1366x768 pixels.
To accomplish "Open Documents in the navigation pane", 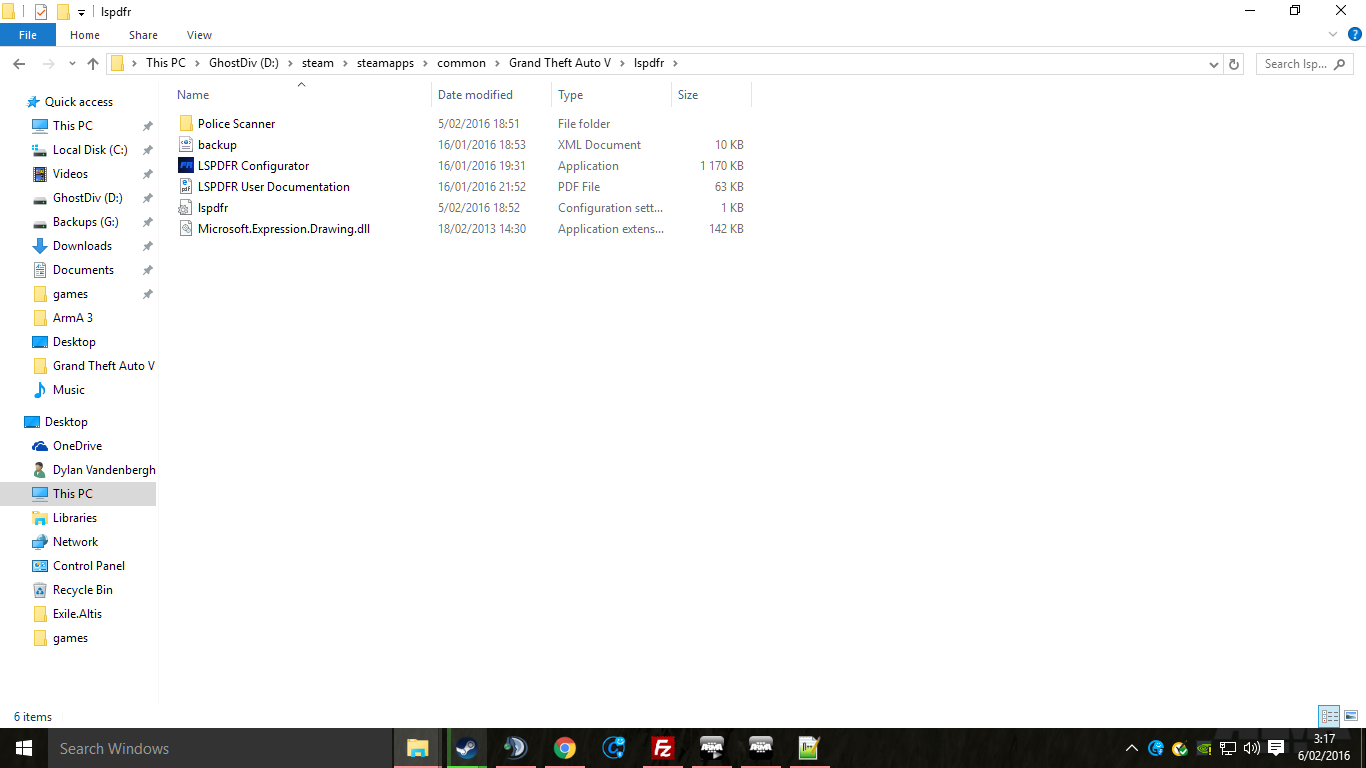I will (83, 270).
